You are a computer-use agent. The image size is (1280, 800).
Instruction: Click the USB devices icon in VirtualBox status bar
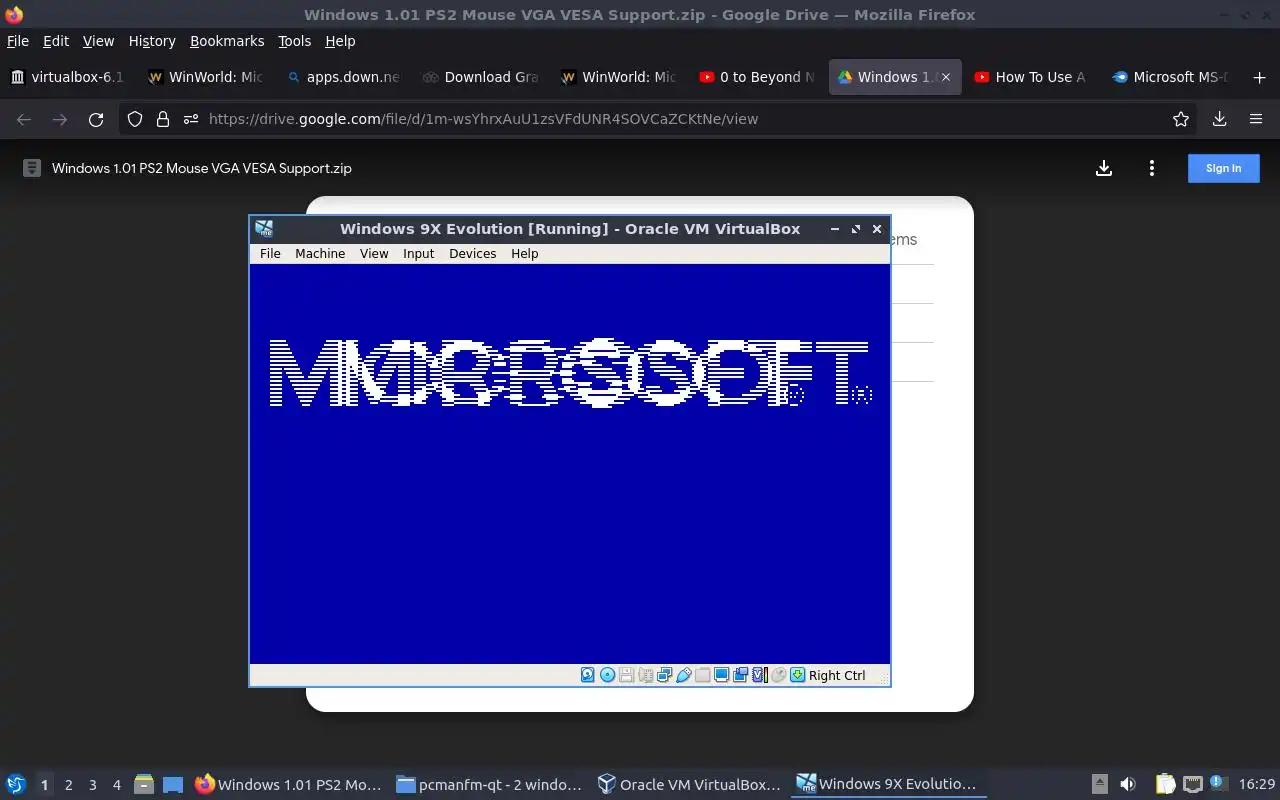coord(683,675)
